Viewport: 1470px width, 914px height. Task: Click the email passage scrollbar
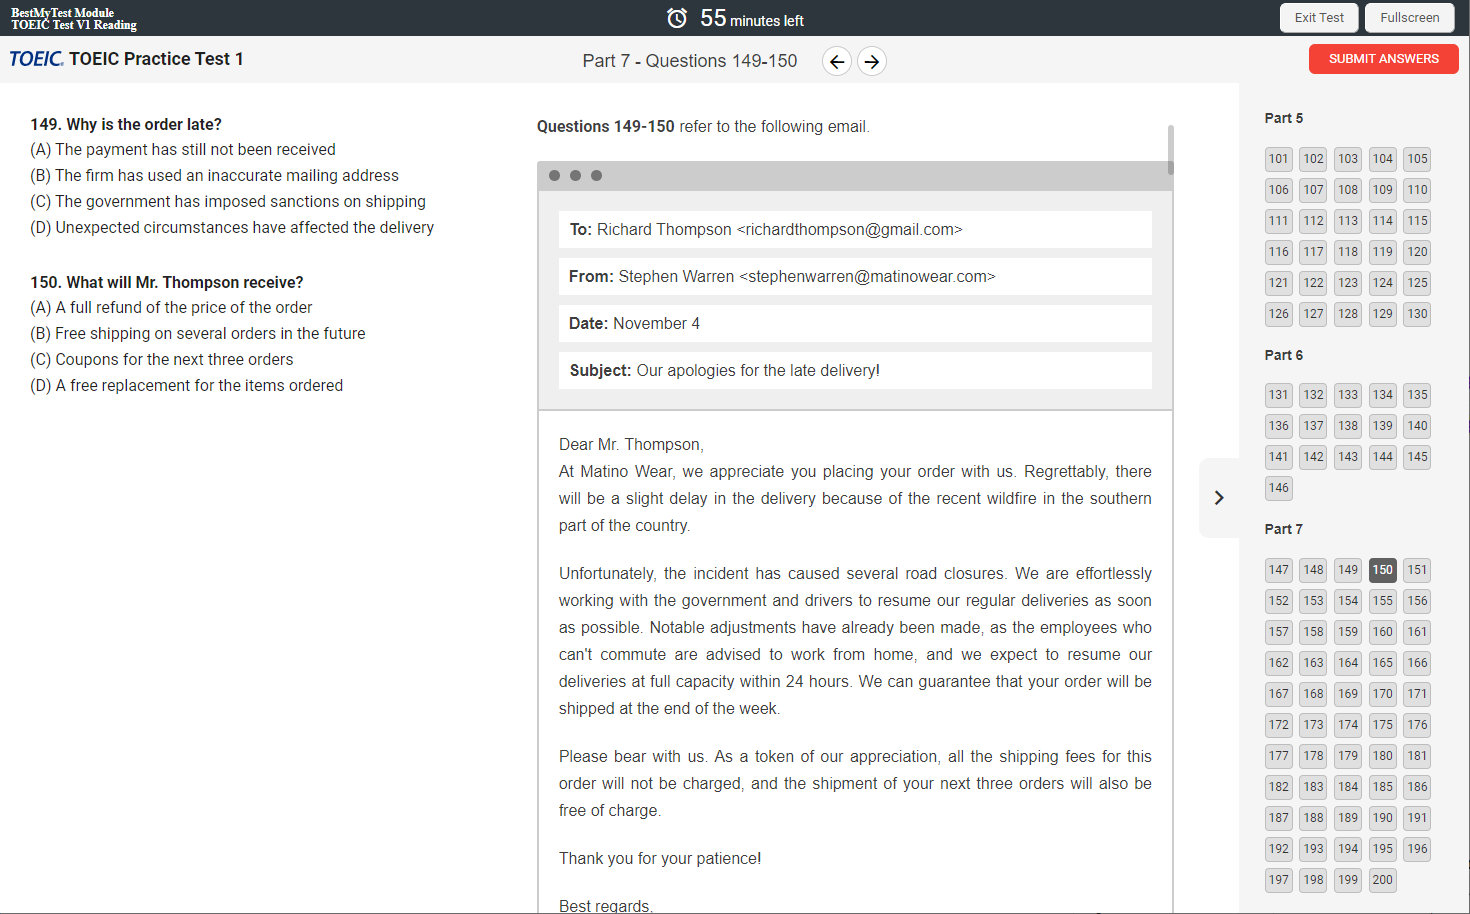click(x=1170, y=150)
